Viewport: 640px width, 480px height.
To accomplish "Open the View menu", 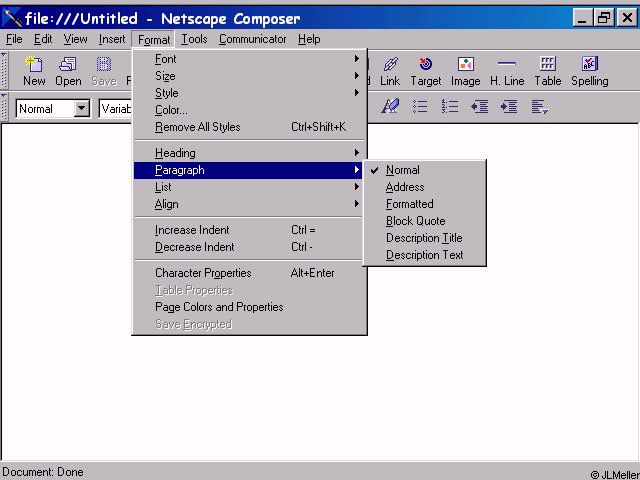I will click(x=75, y=39).
